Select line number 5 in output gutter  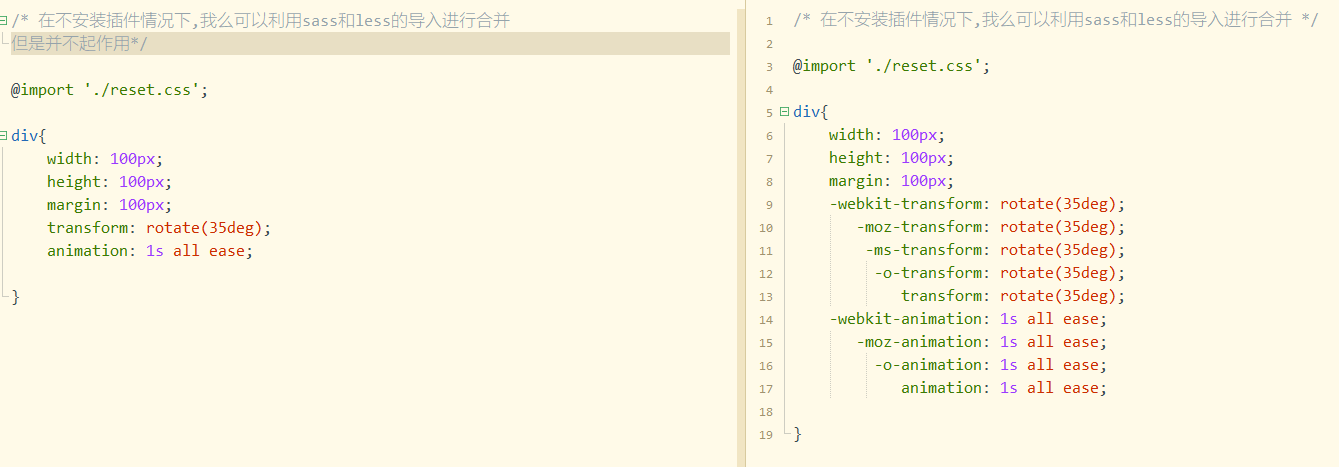click(x=770, y=113)
